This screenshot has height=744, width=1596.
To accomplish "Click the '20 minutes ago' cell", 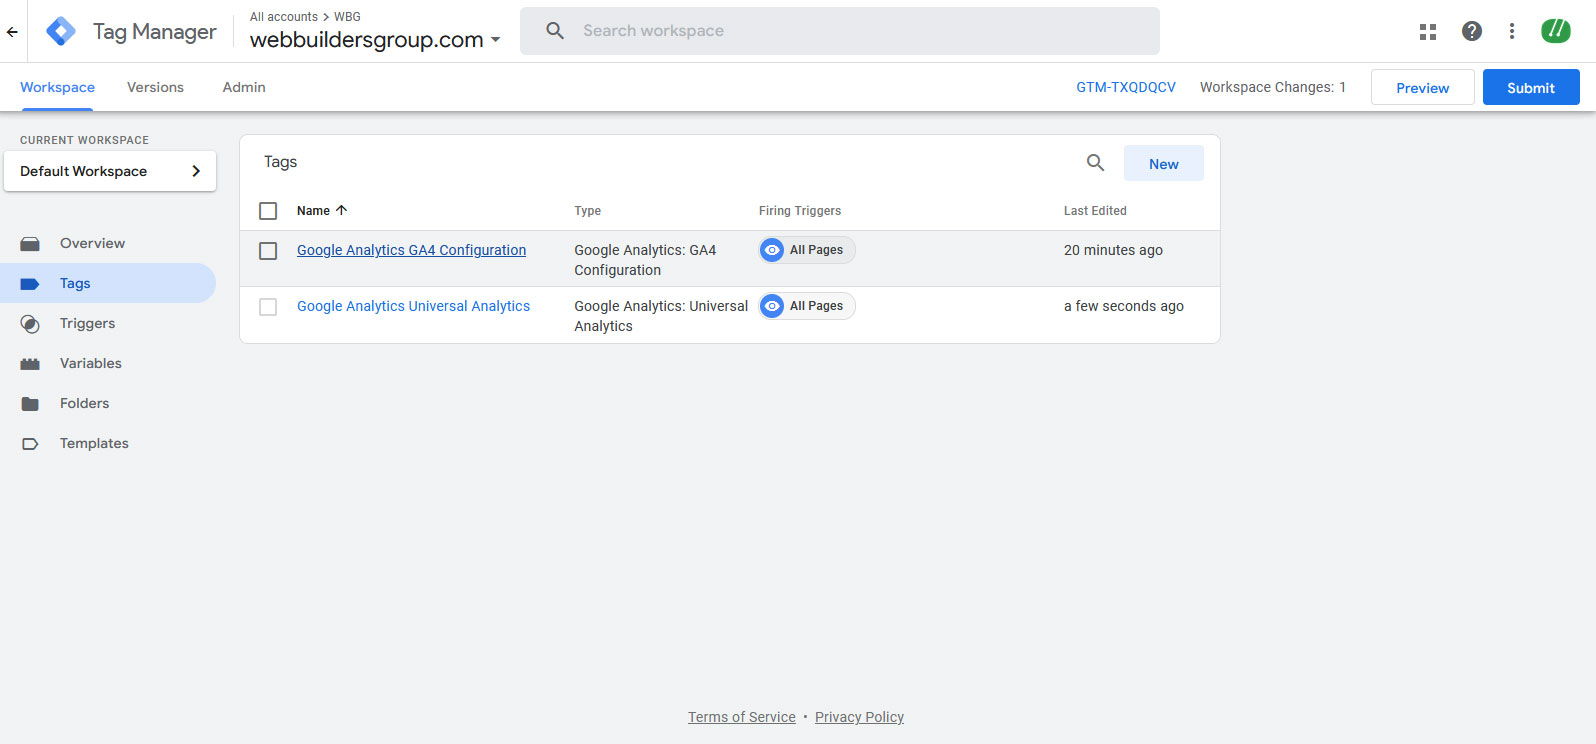I will 1113,250.
